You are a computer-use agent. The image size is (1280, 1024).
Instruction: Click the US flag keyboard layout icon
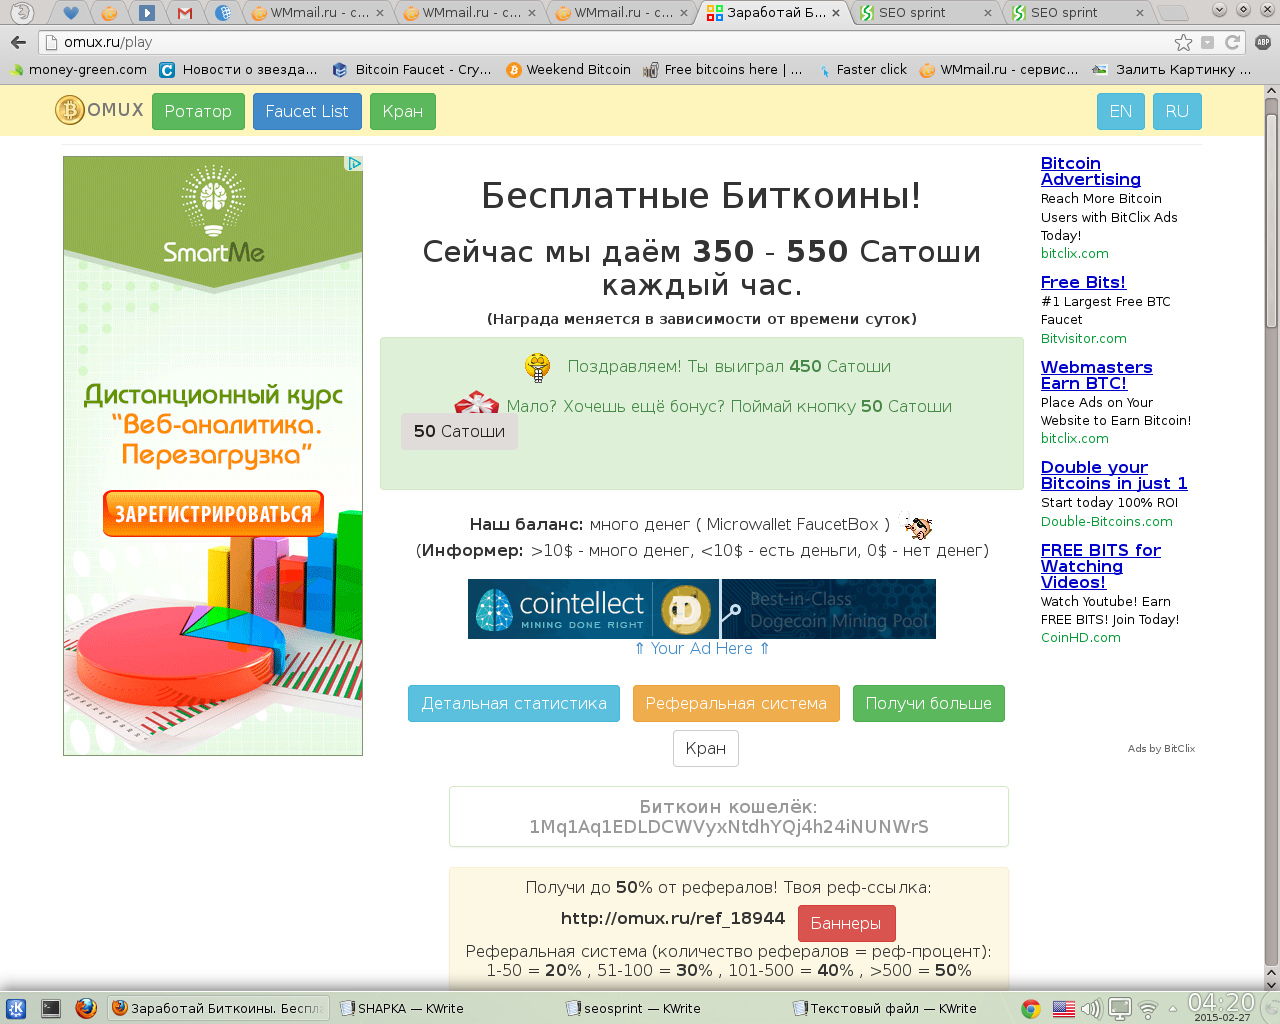1063,1008
